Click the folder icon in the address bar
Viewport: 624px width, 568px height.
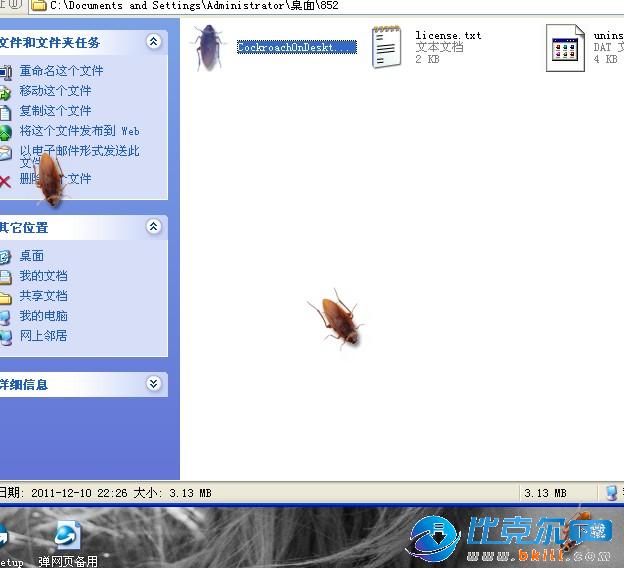coord(38,6)
